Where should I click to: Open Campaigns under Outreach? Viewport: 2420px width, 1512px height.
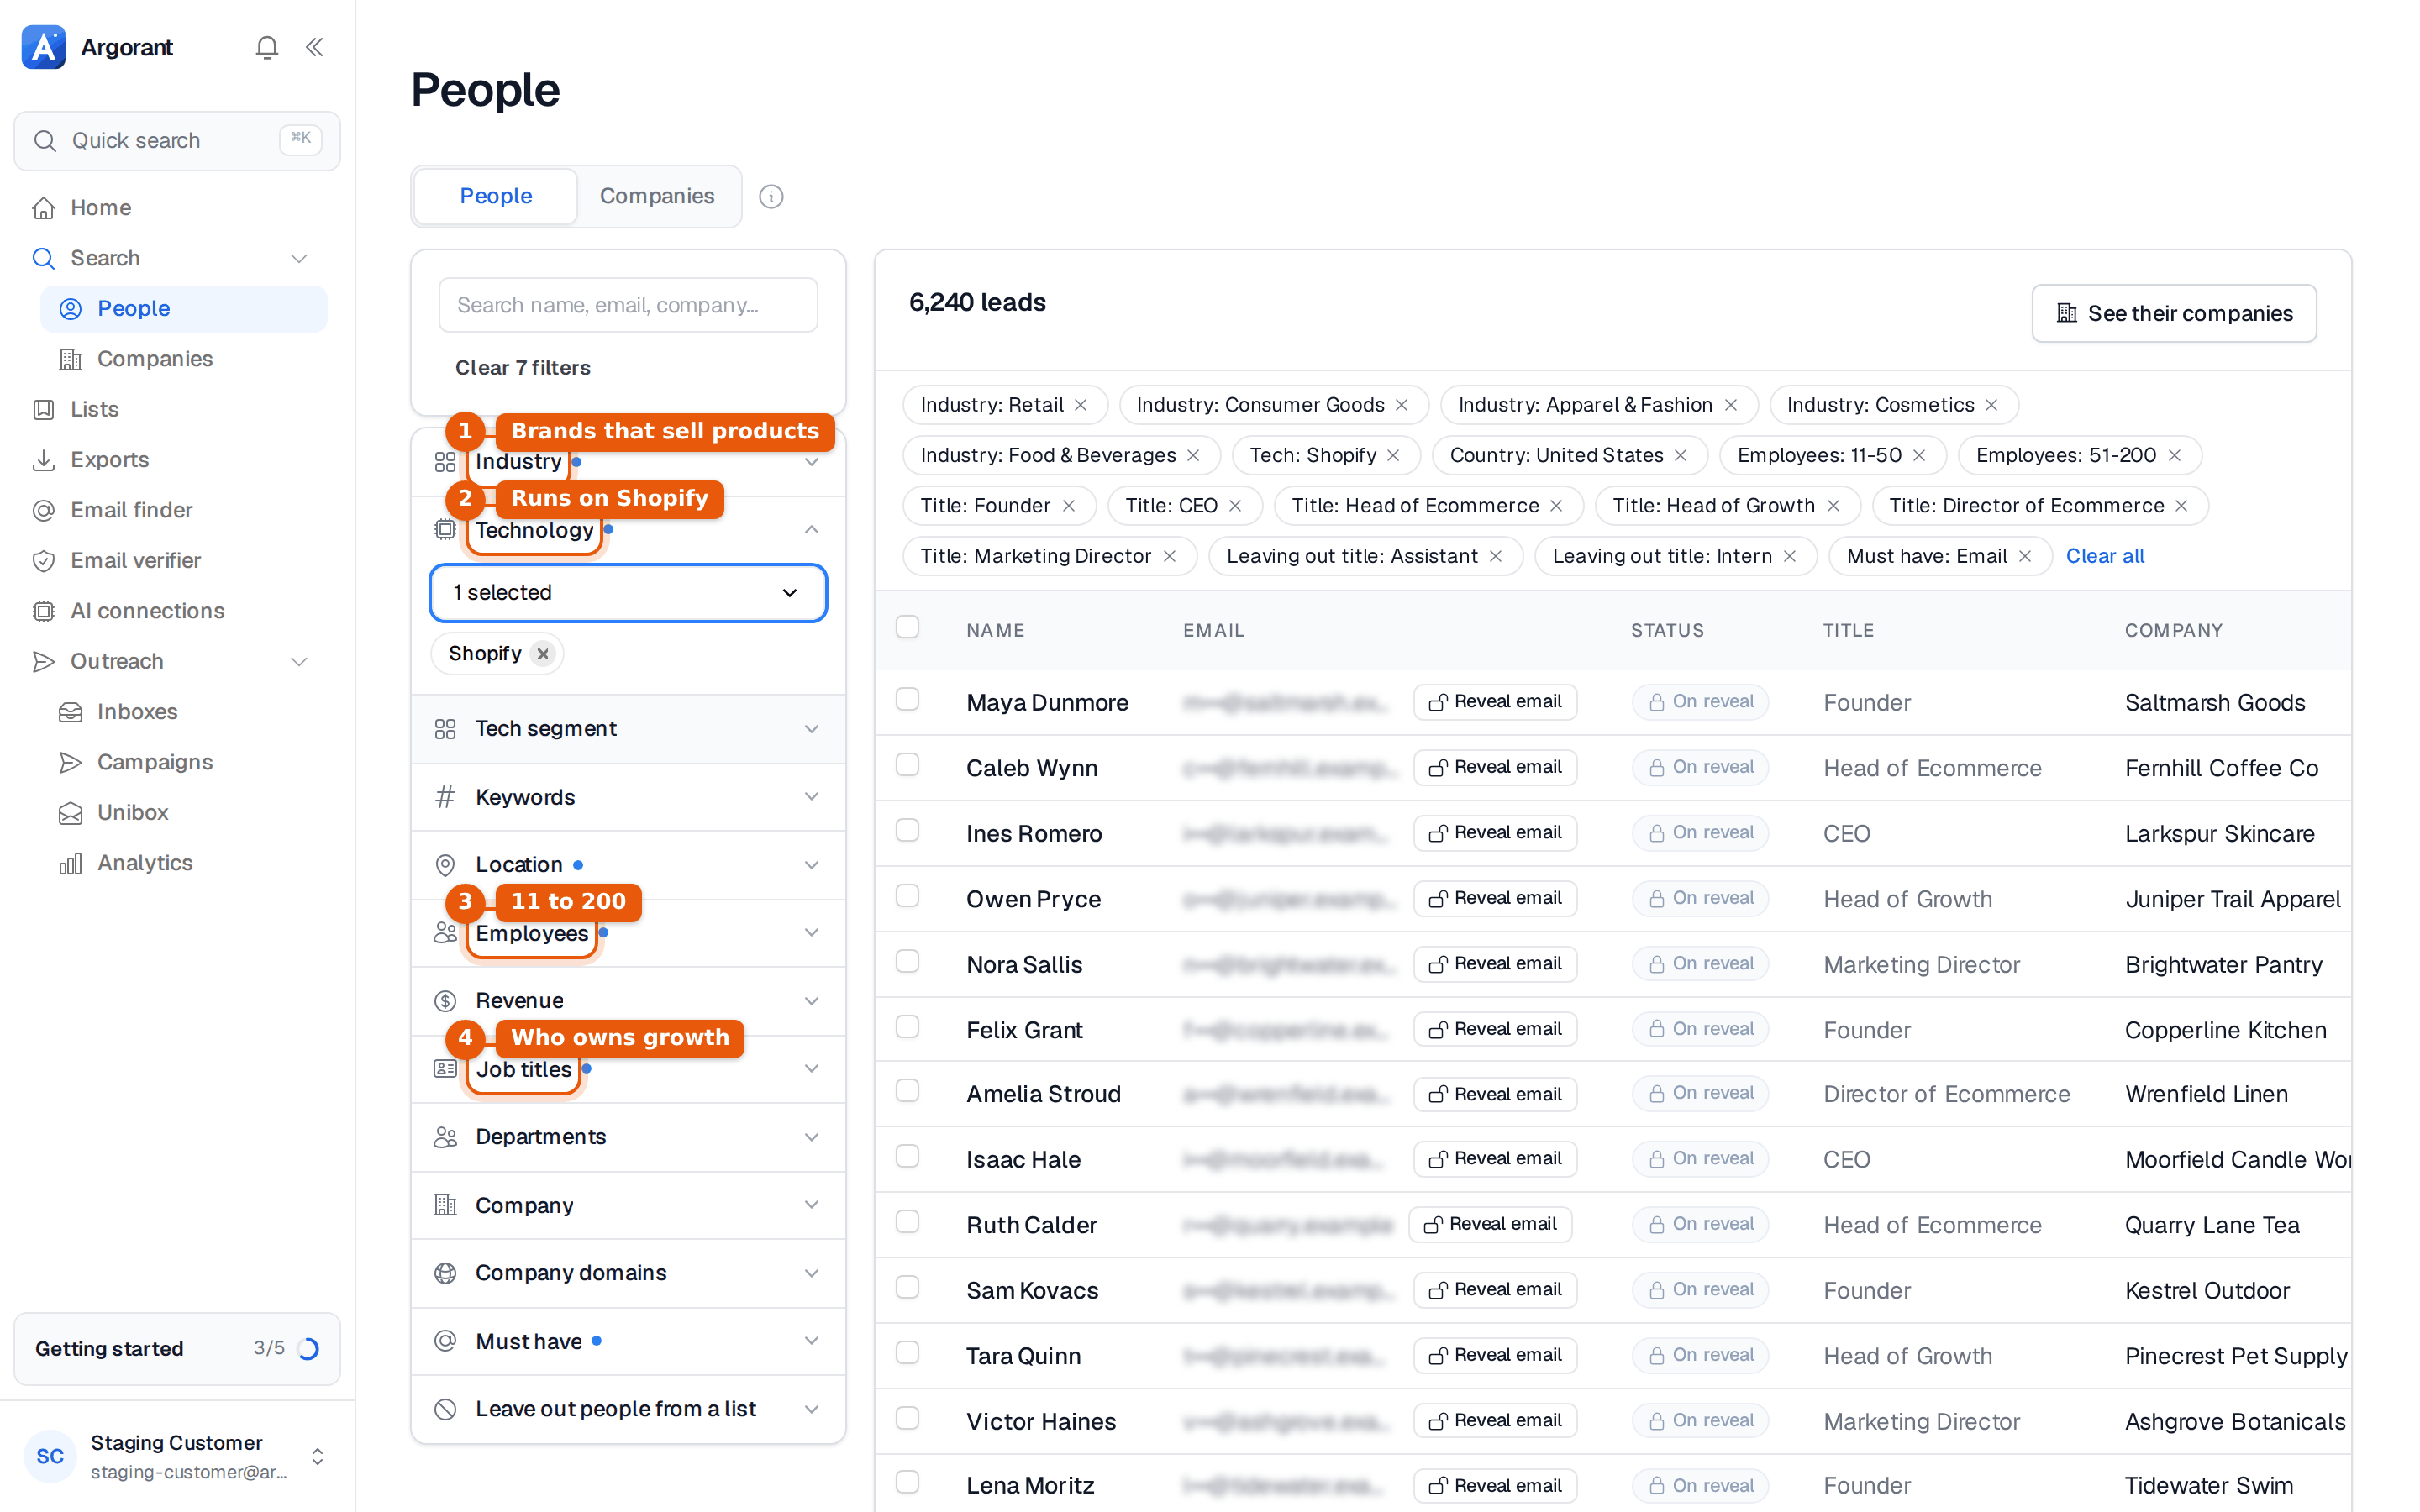click(x=184, y=762)
